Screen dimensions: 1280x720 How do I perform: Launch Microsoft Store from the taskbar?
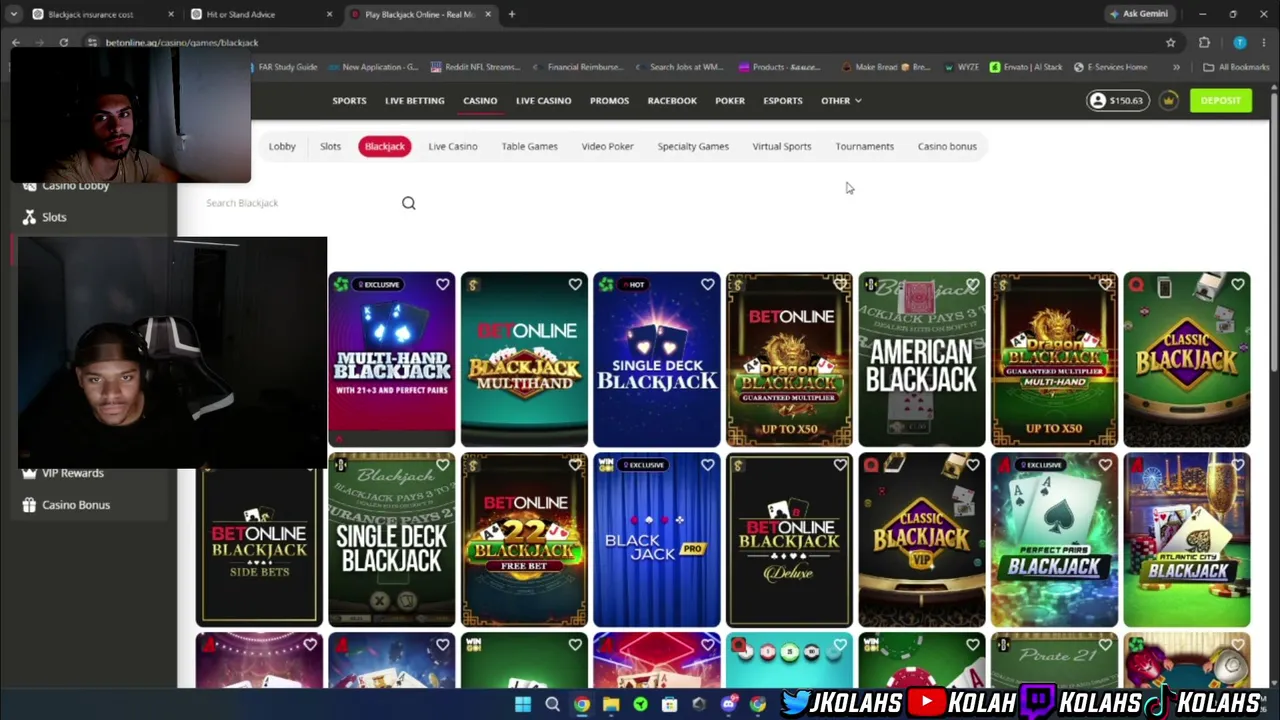click(x=669, y=705)
